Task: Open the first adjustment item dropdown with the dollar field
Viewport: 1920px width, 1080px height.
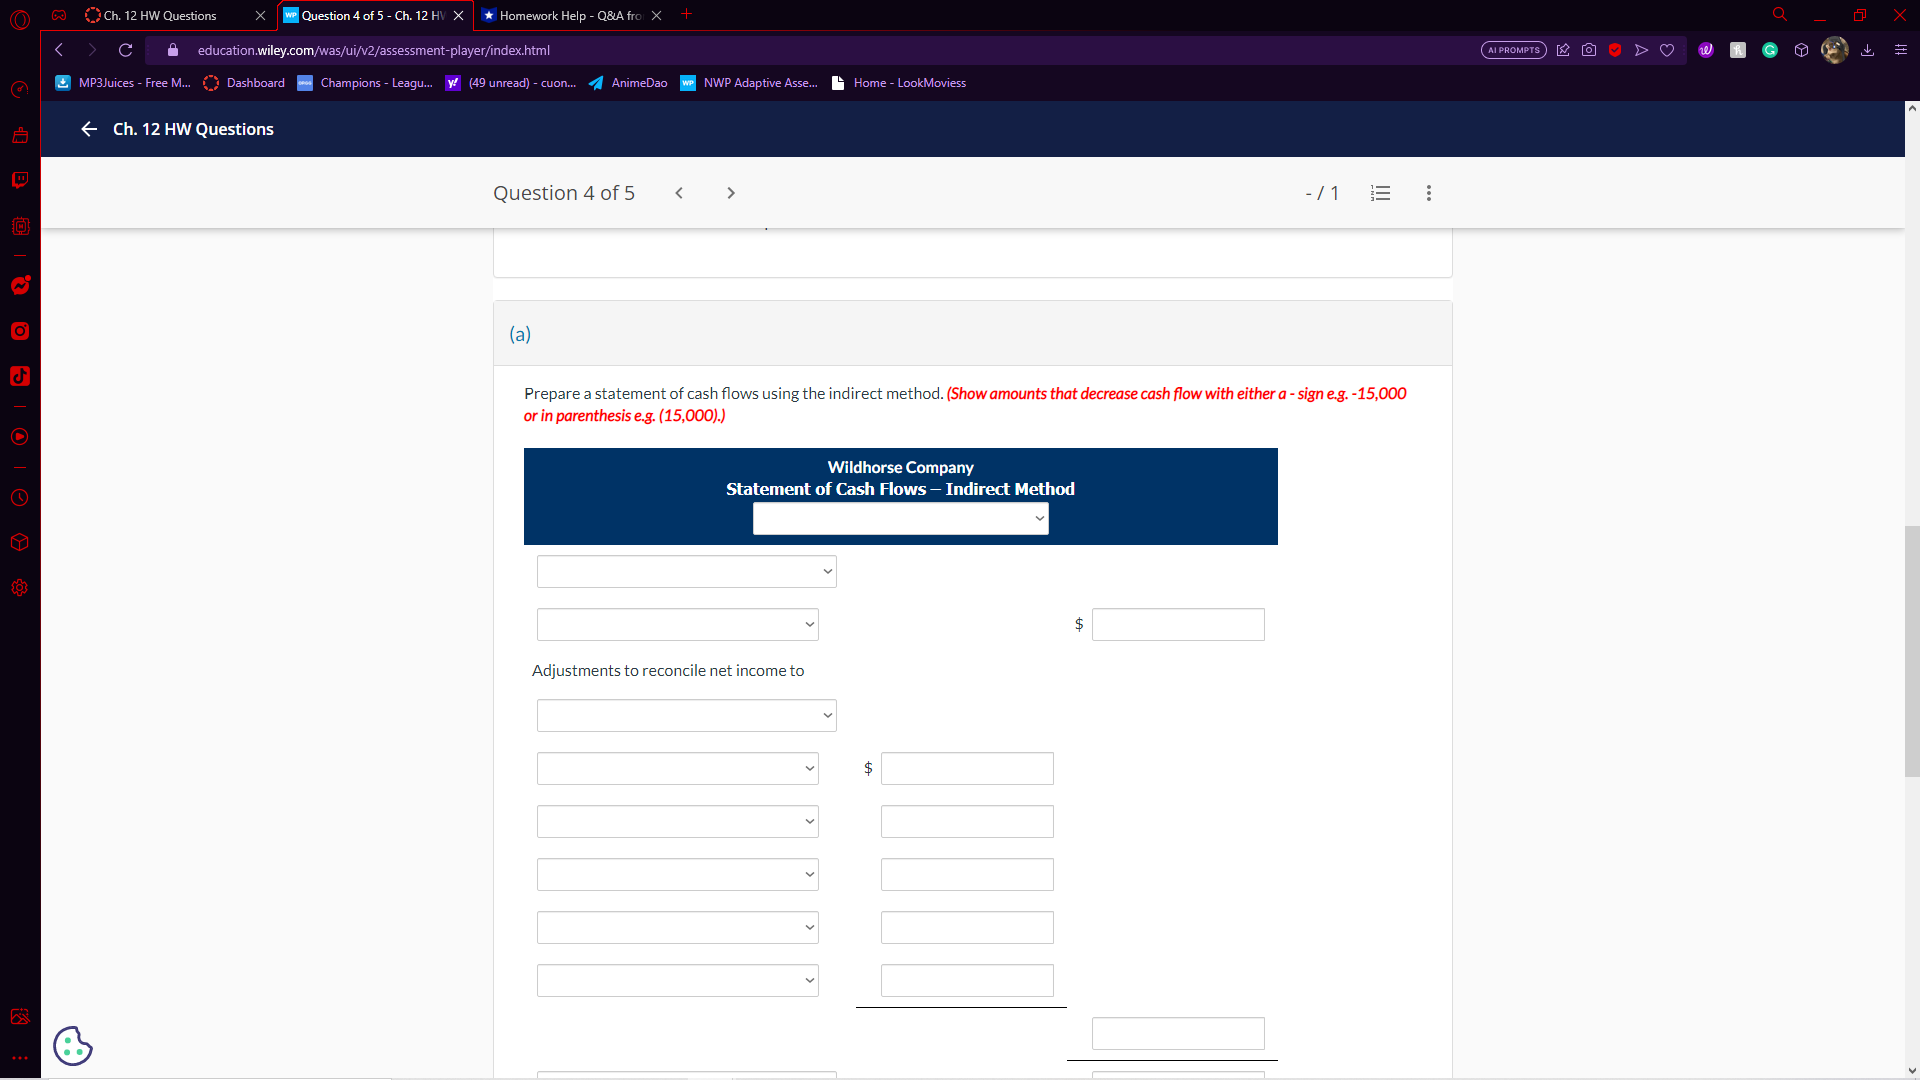Action: click(677, 768)
